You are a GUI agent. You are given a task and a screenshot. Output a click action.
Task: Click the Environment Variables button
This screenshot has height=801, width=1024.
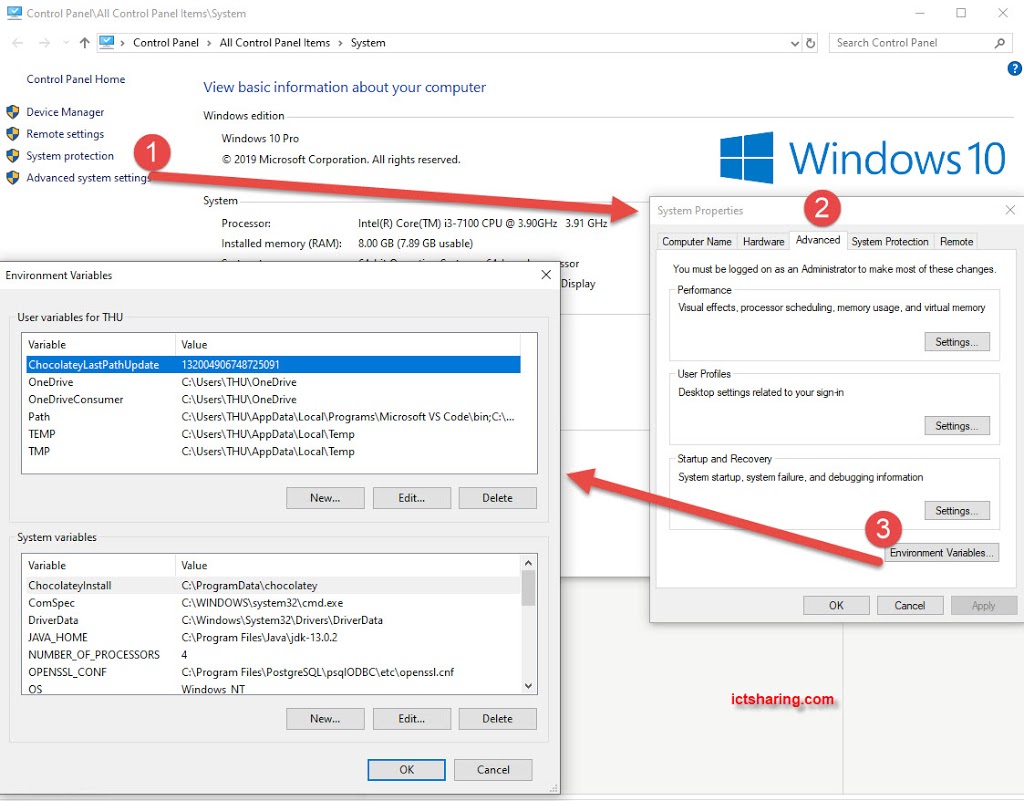point(941,553)
